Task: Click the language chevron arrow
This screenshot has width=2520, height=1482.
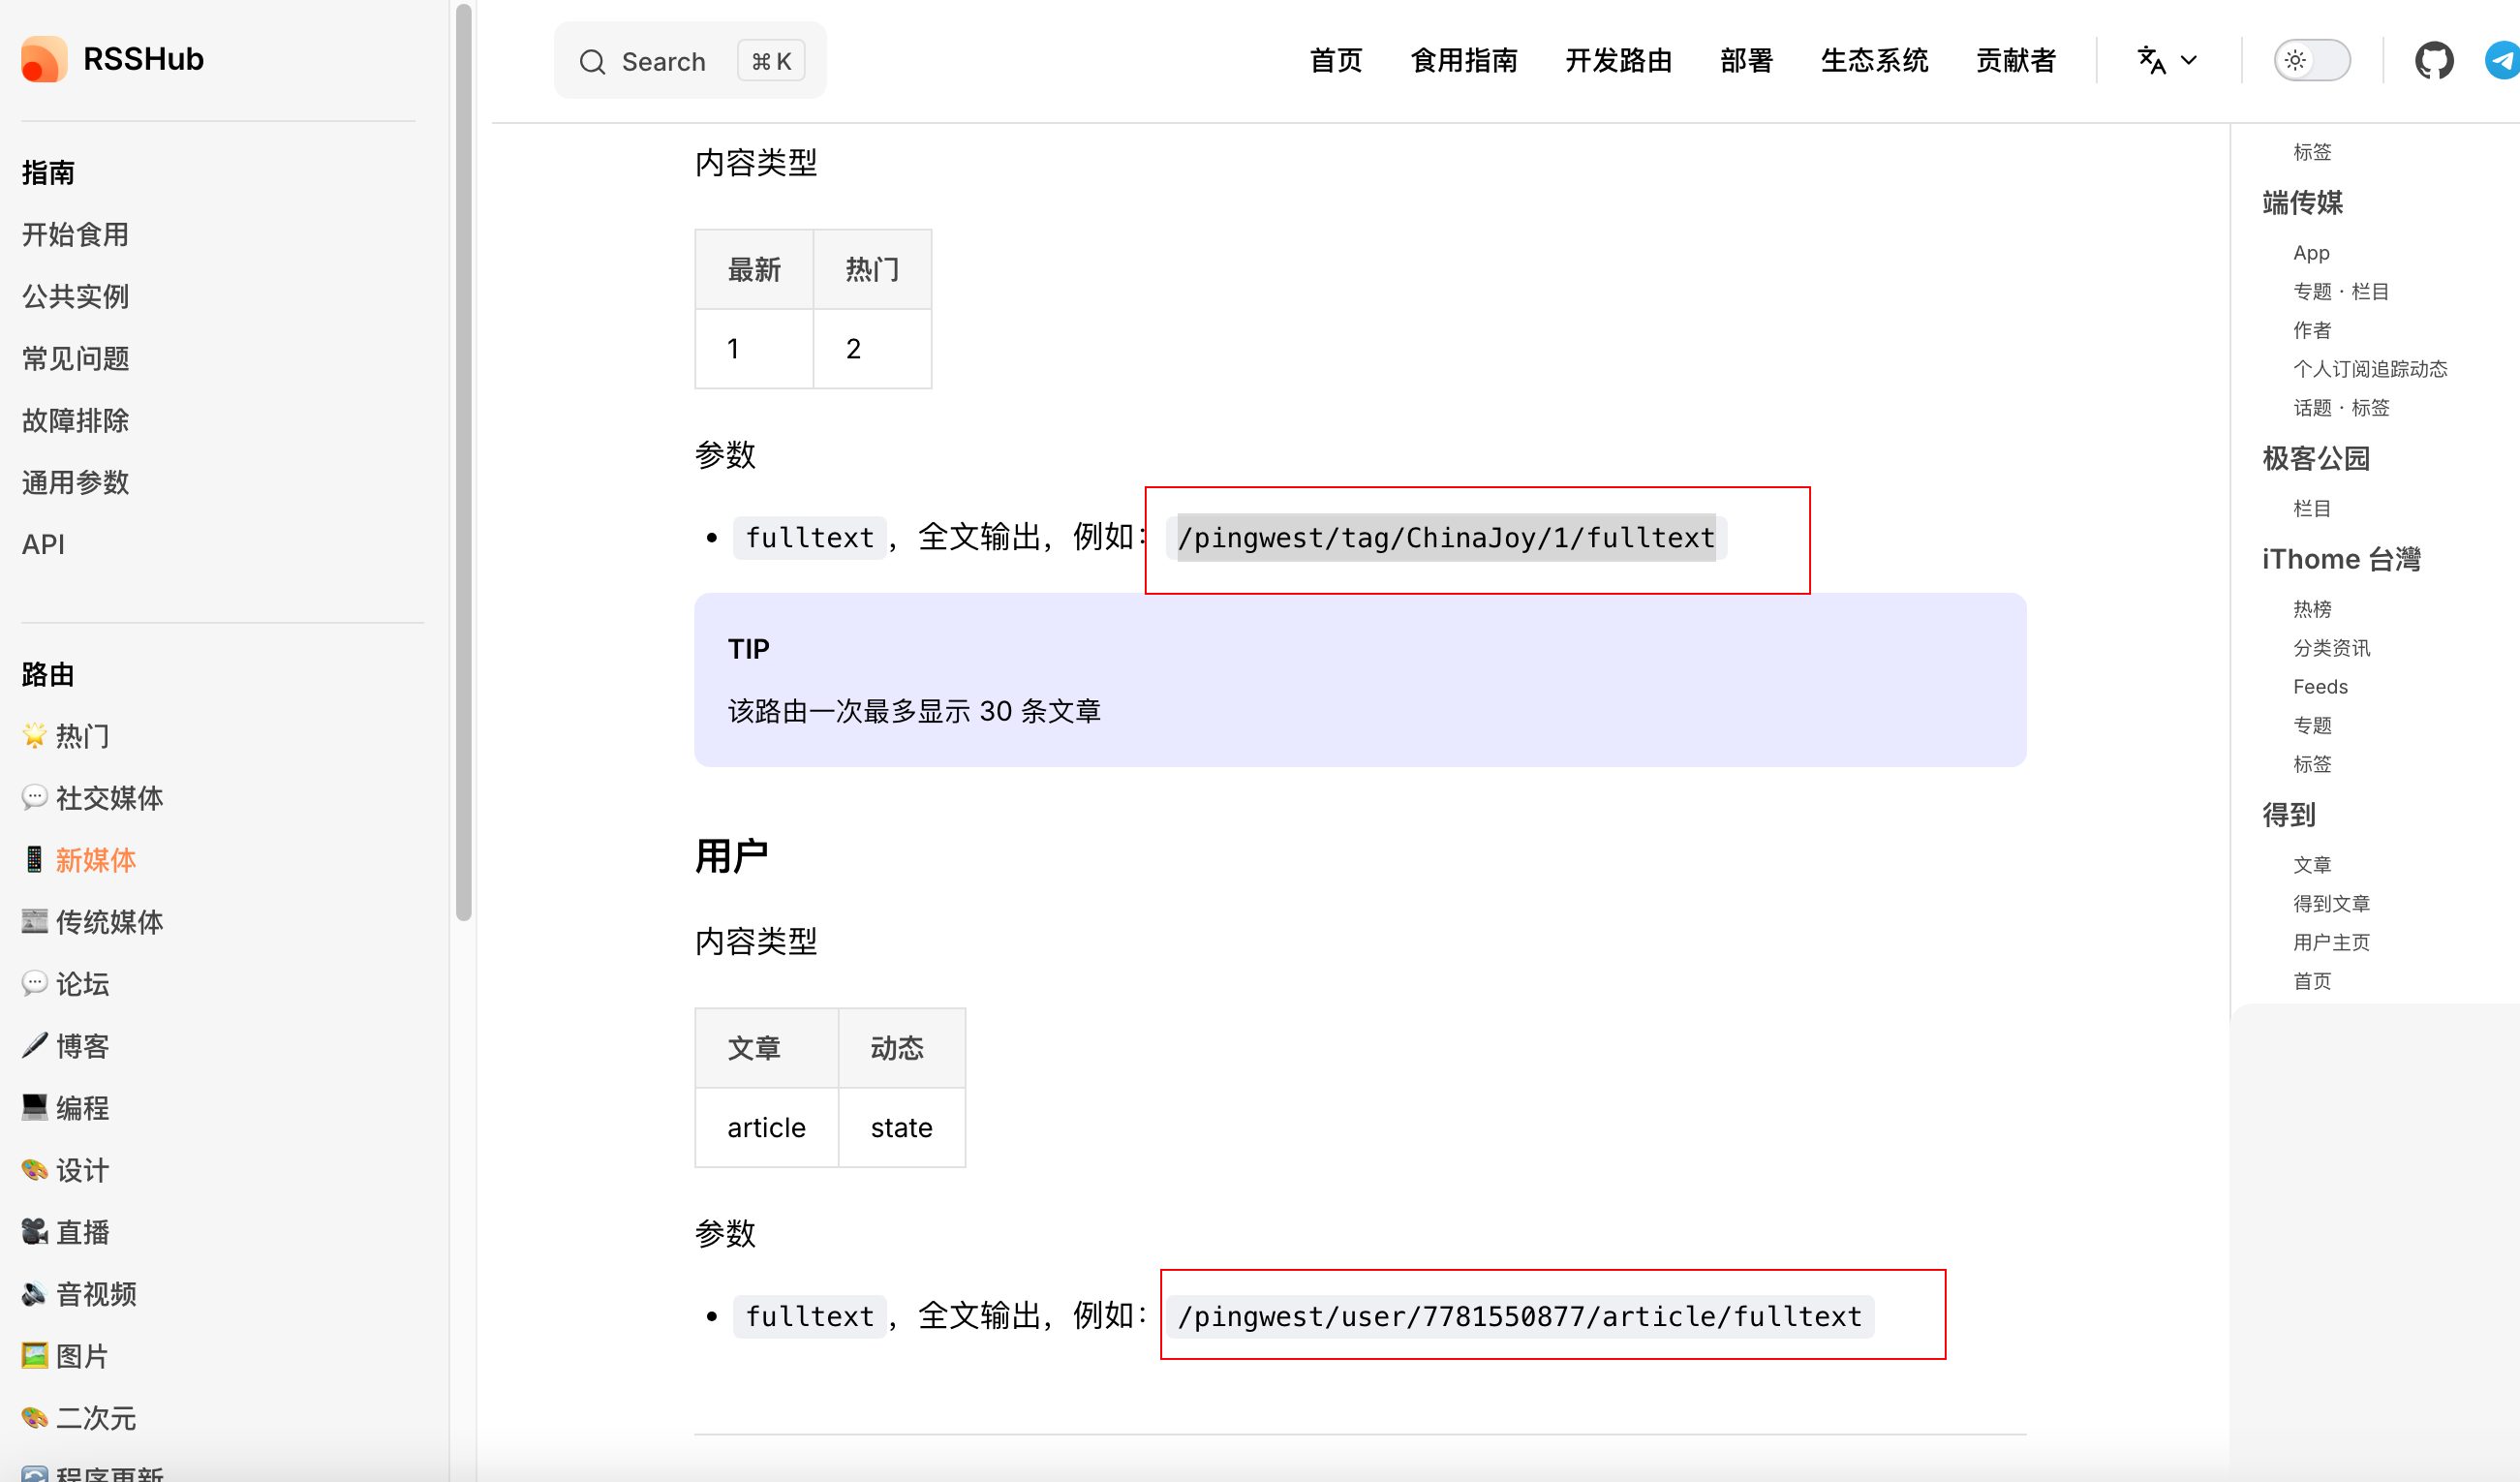Action: (2189, 60)
